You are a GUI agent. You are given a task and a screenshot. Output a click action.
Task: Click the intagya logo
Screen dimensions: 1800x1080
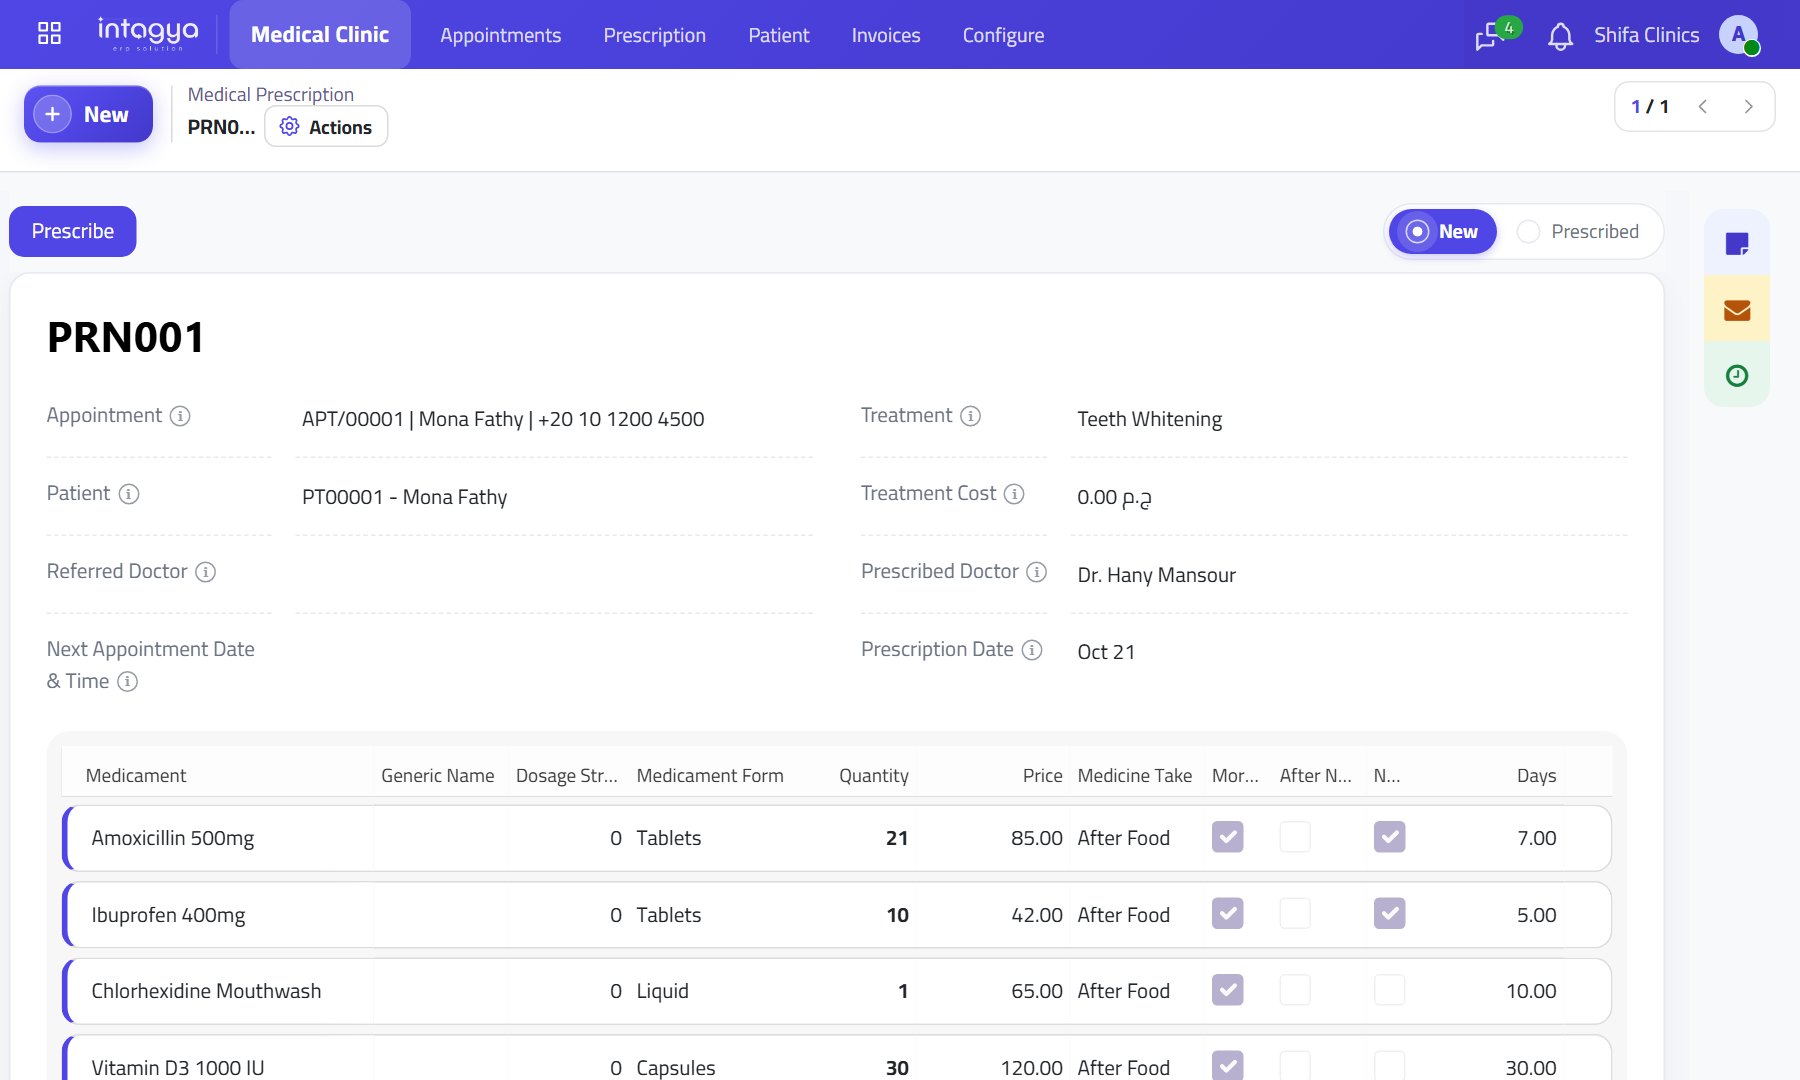point(147,34)
